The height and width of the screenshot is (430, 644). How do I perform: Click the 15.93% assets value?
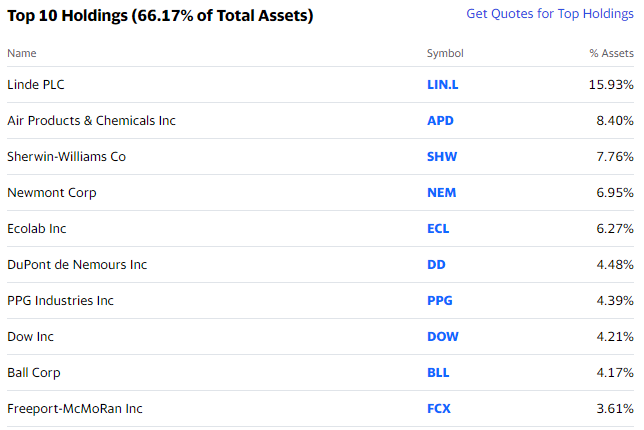[611, 85]
